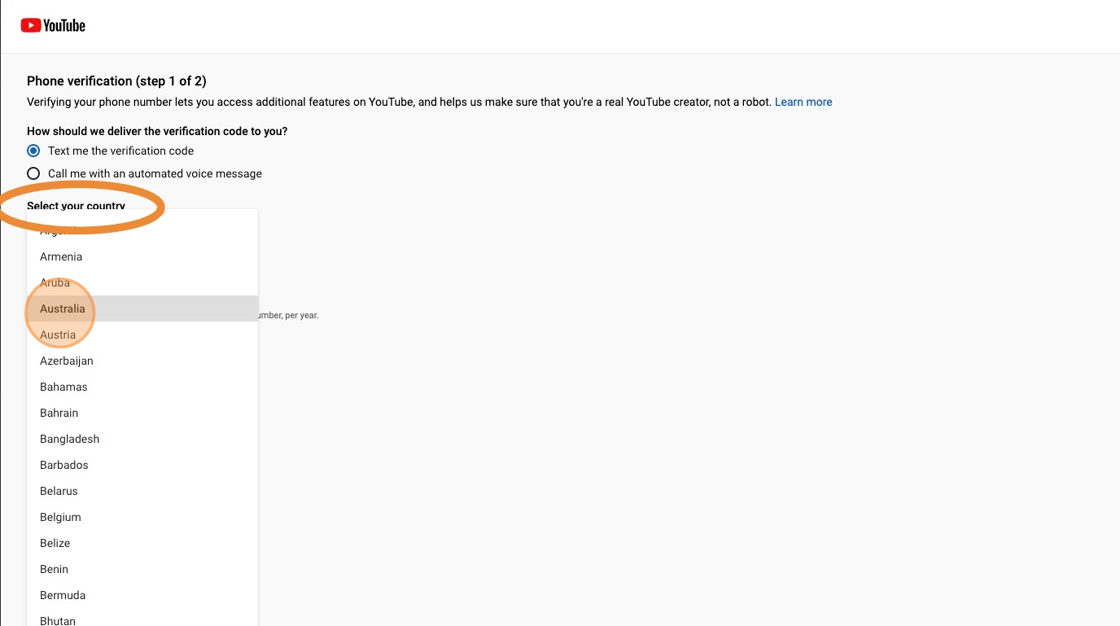1120x626 pixels.
Task: Choose Armenia from the country list
Action: [x=142, y=257]
